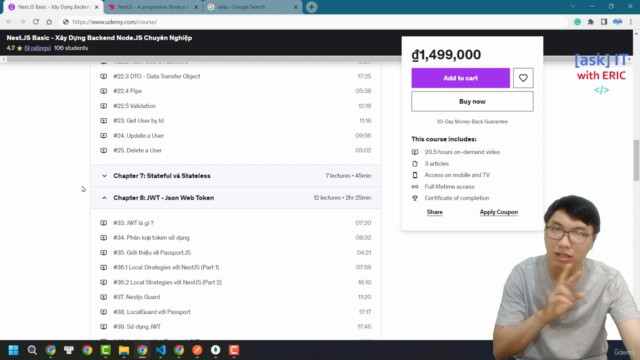Screen dimensions: 640x360
Task: Click the 30-Day Money-Back Guarantee text
Action: coord(472,122)
